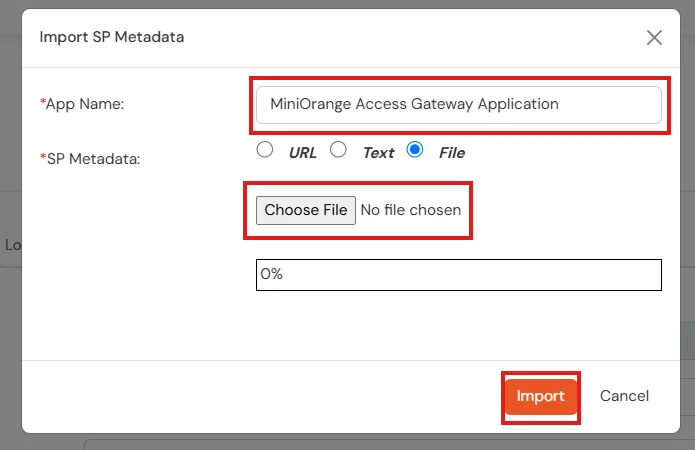Viewport: 695px width, 450px height.
Task: Select the Text radio button
Action: tap(339, 150)
